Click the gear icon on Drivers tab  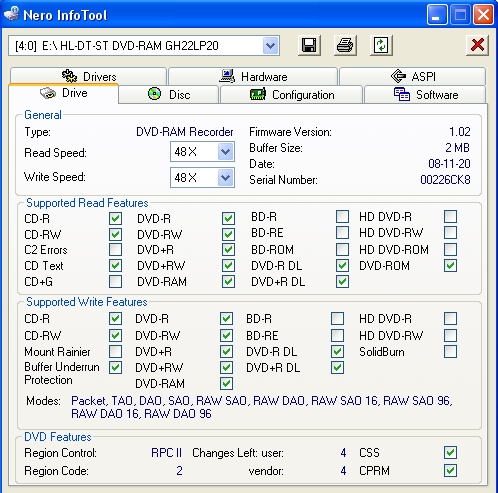tap(69, 76)
